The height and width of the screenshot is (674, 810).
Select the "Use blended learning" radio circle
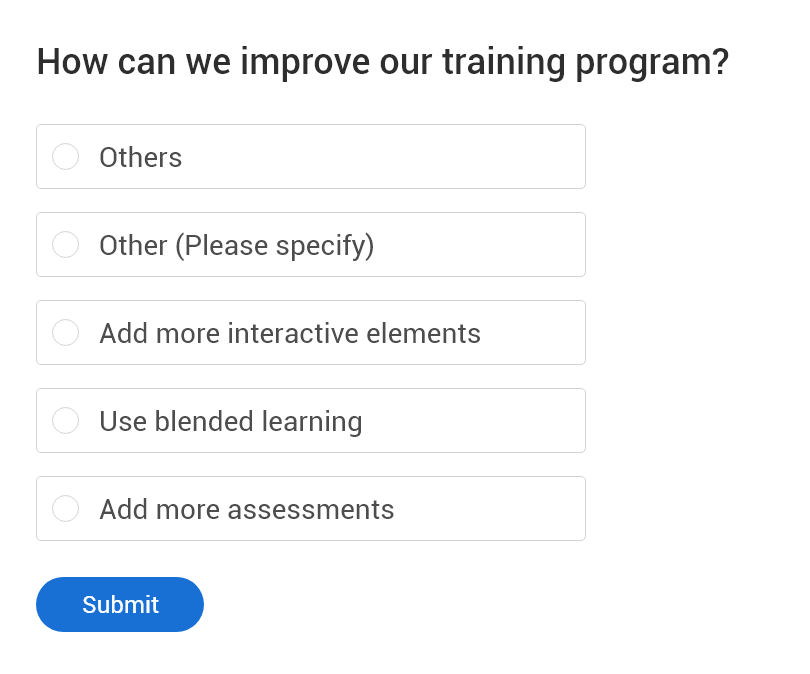pos(65,421)
